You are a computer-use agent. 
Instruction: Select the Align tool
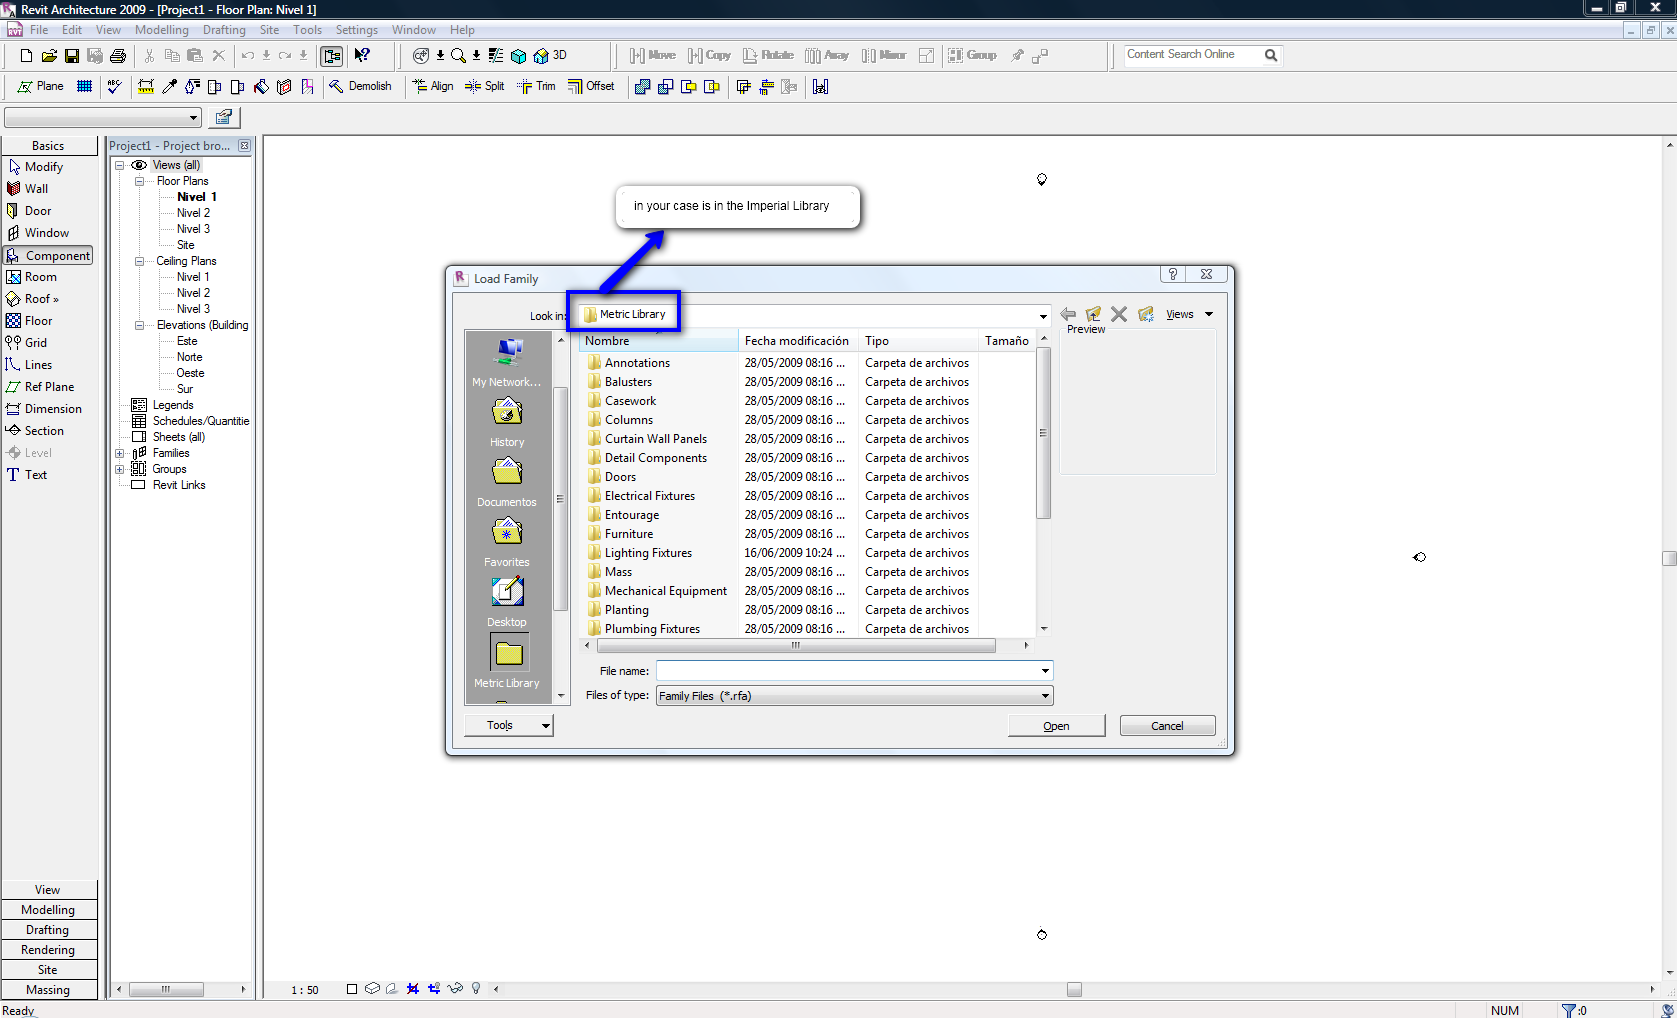433,87
